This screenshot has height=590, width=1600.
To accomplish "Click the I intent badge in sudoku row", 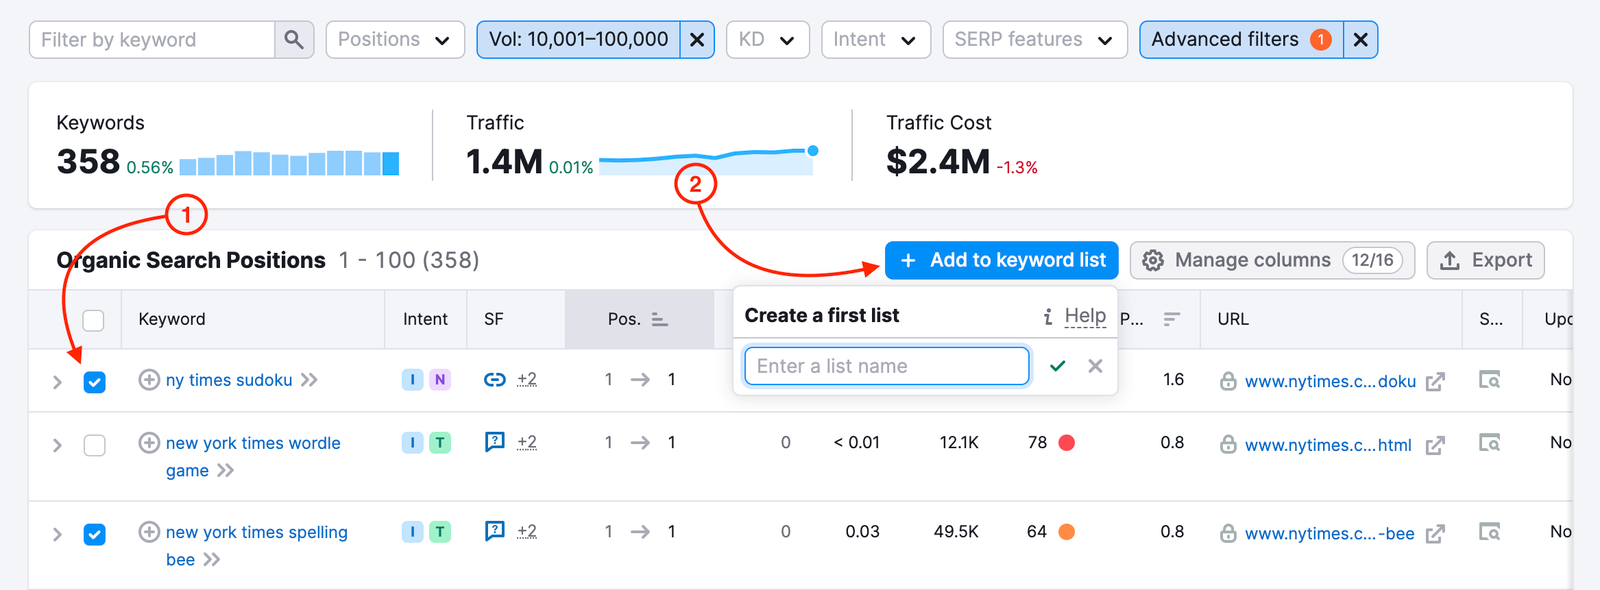I will (x=412, y=380).
